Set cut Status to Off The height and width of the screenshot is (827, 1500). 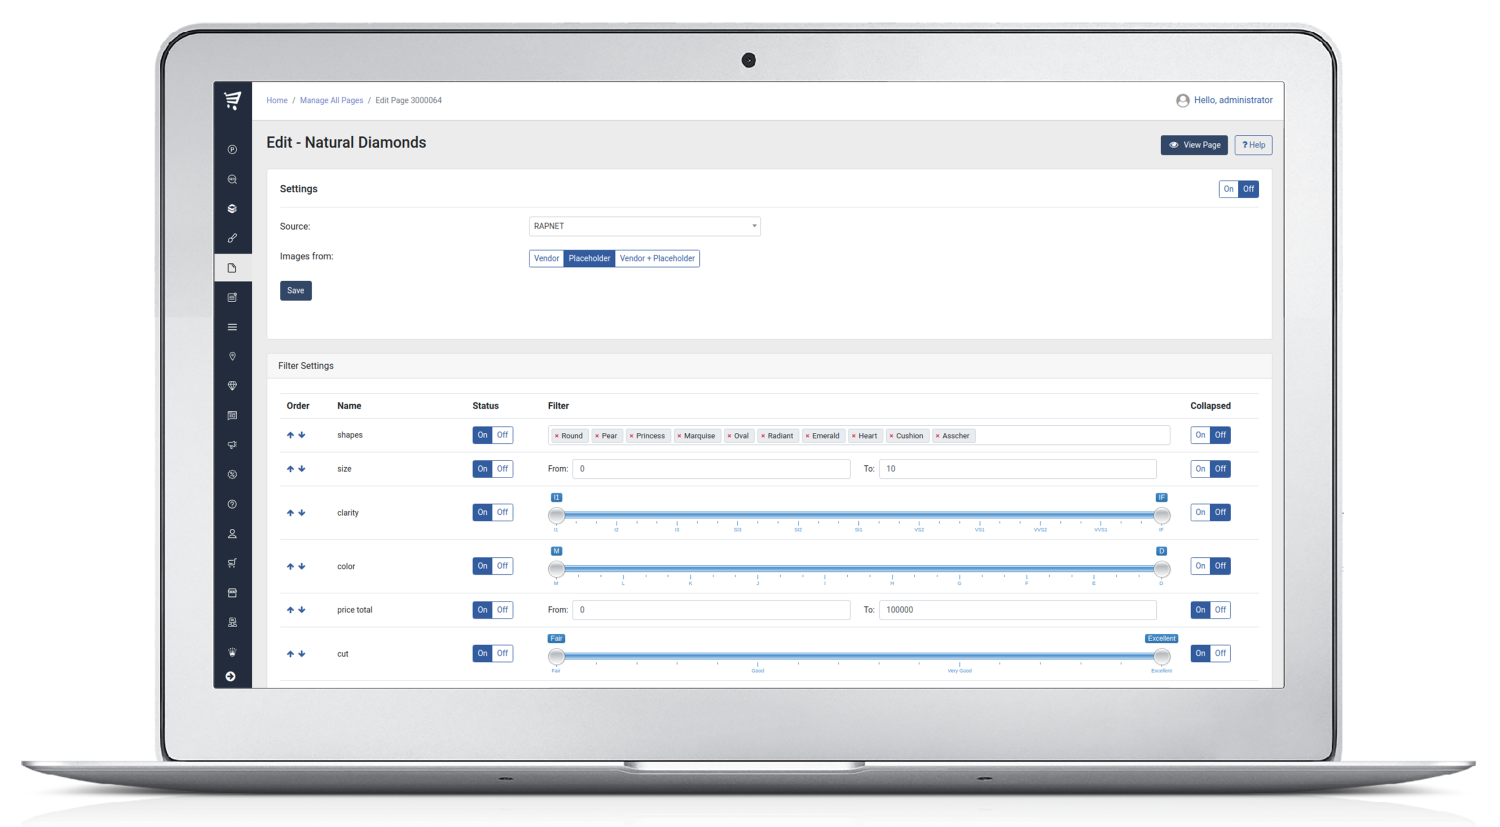tap(503, 653)
